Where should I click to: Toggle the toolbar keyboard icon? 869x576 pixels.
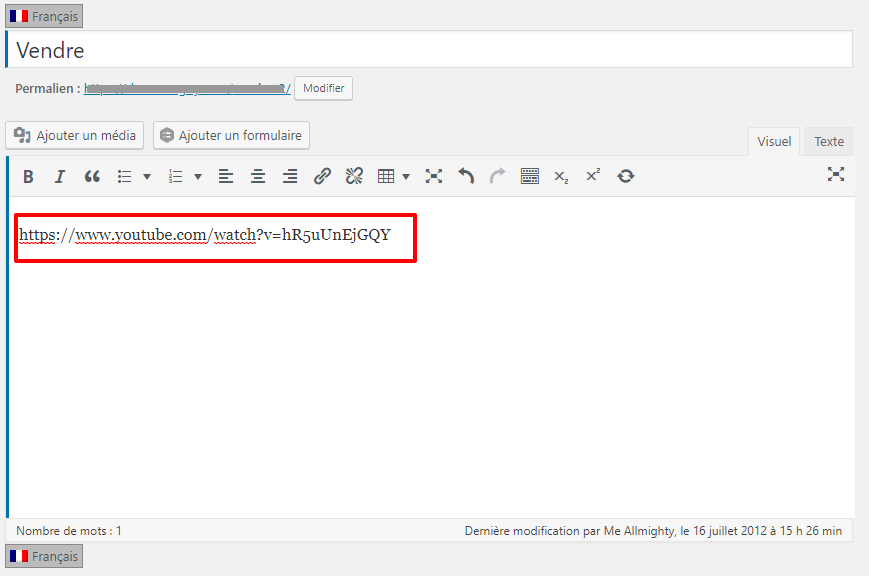pos(530,176)
